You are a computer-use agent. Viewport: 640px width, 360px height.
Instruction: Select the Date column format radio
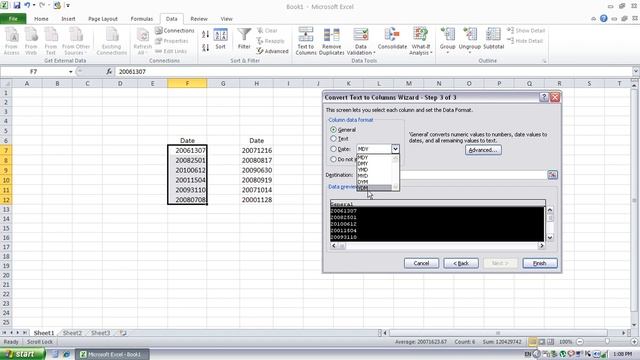[x=333, y=149]
